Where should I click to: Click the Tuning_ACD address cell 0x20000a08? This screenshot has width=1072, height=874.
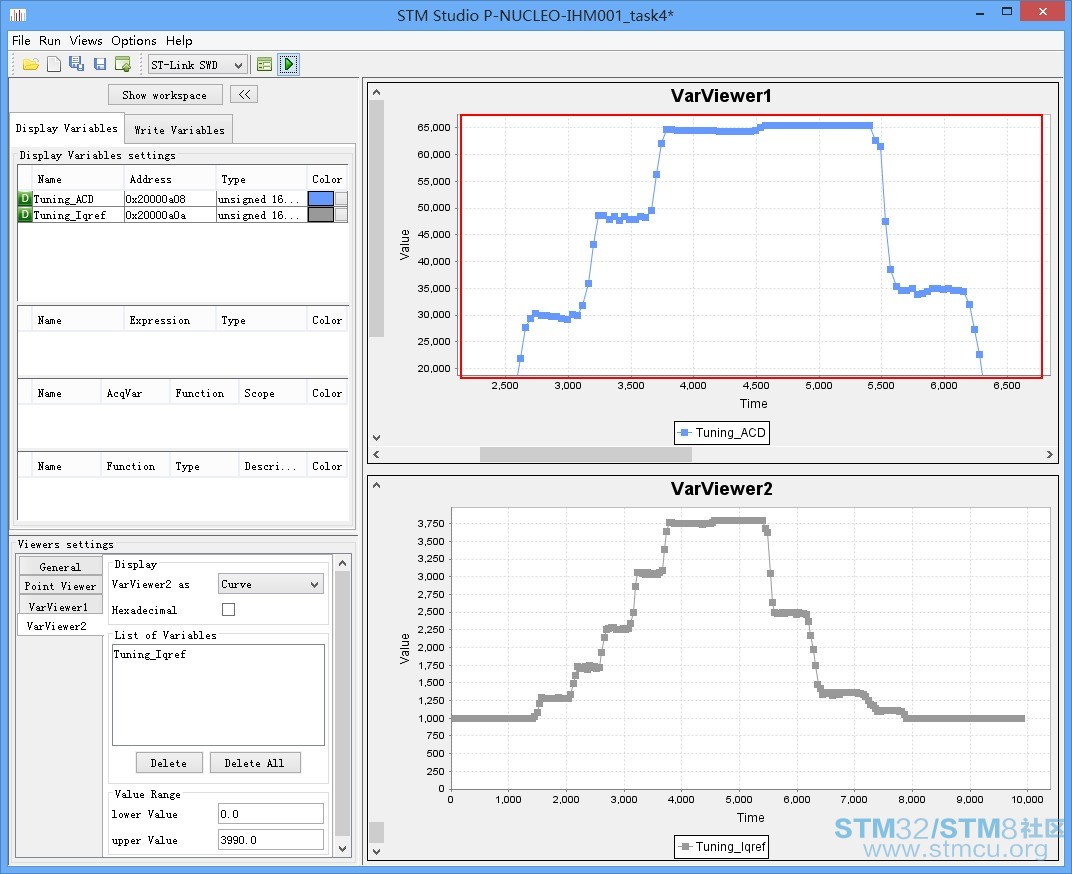(170, 199)
